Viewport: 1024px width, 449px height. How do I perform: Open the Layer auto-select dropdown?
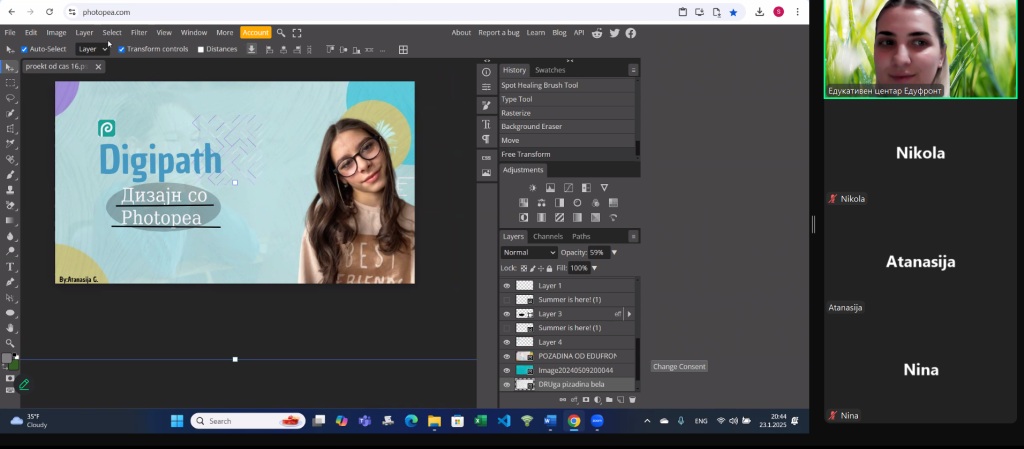click(93, 50)
